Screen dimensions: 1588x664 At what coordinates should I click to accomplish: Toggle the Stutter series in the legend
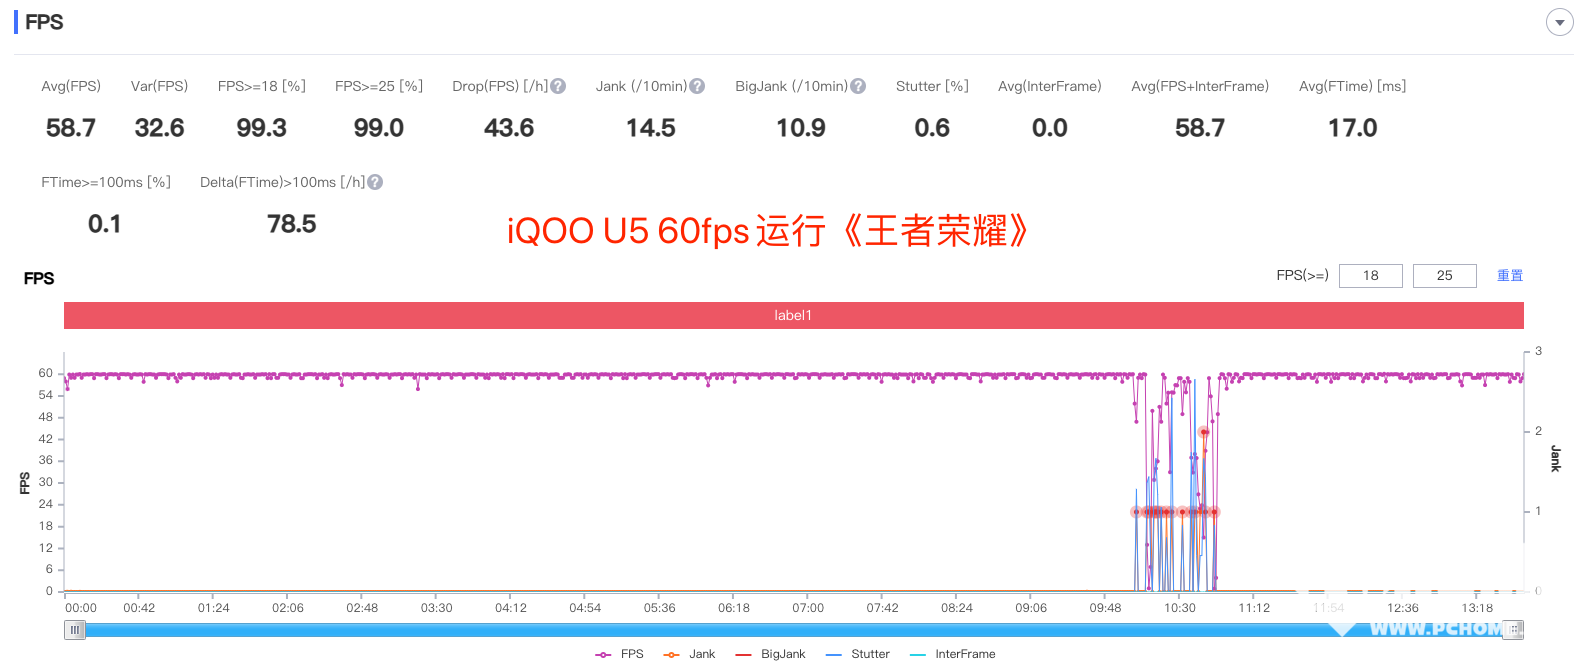[x=858, y=654]
